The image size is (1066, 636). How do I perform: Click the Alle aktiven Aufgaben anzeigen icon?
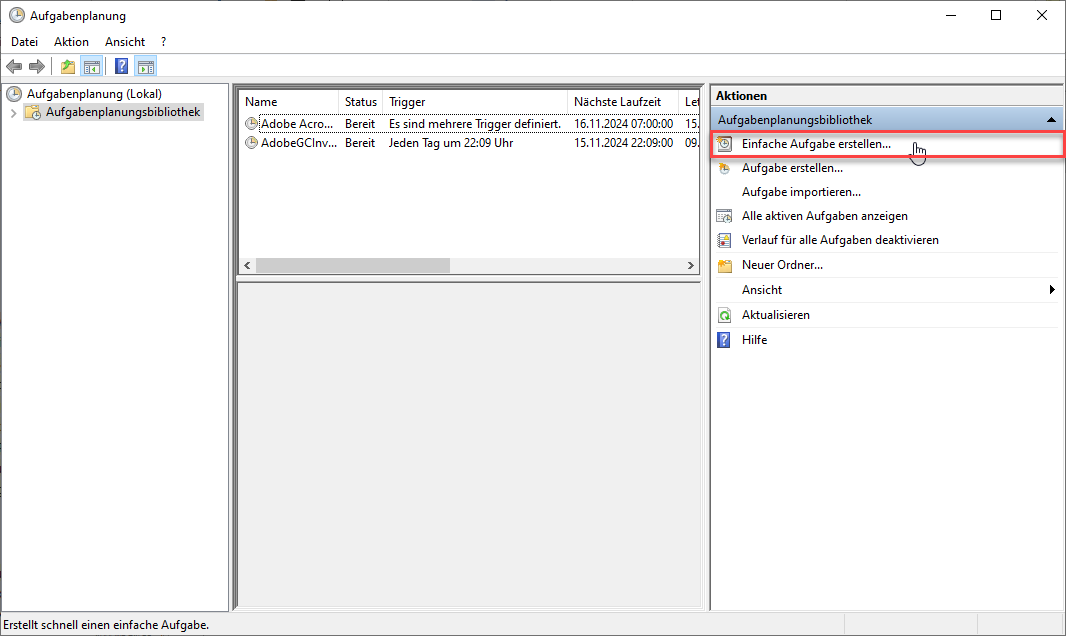(725, 216)
